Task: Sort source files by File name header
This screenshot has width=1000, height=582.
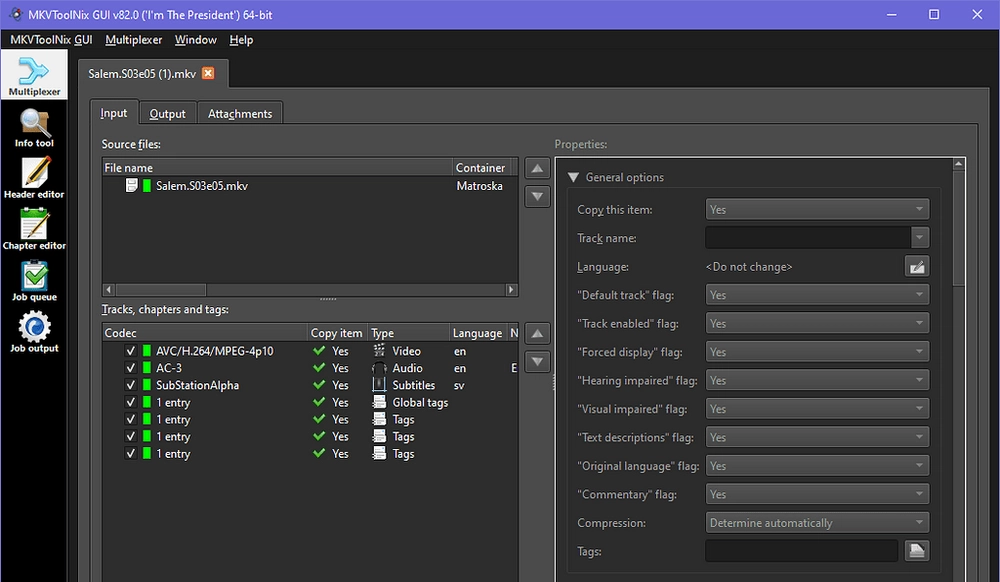Action: (277, 168)
